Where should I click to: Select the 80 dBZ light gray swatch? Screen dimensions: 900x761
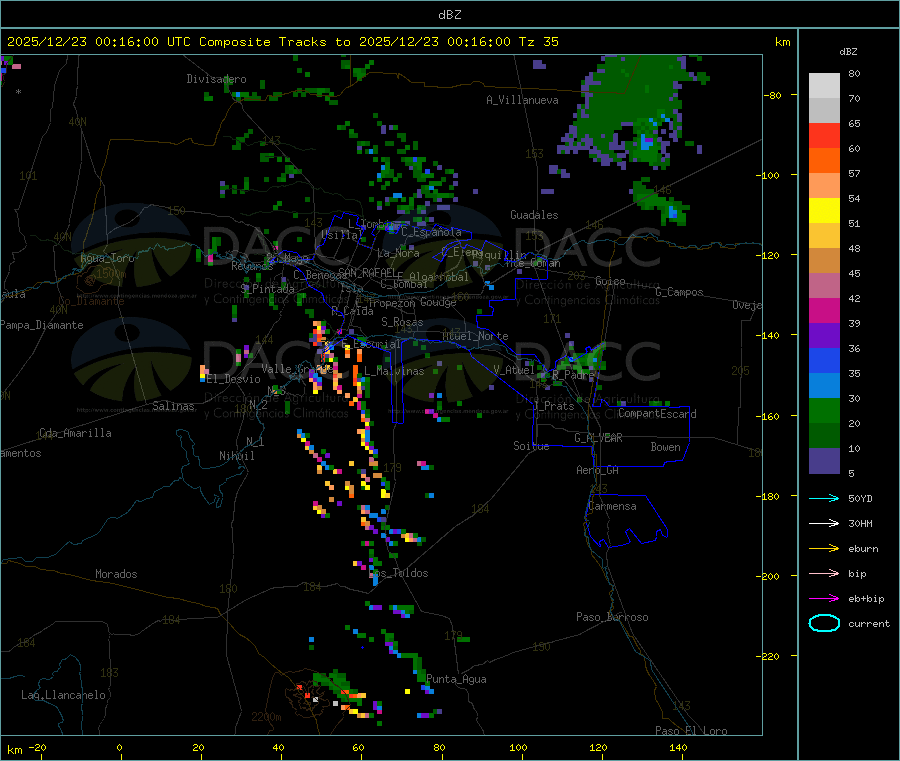click(x=824, y=86)
